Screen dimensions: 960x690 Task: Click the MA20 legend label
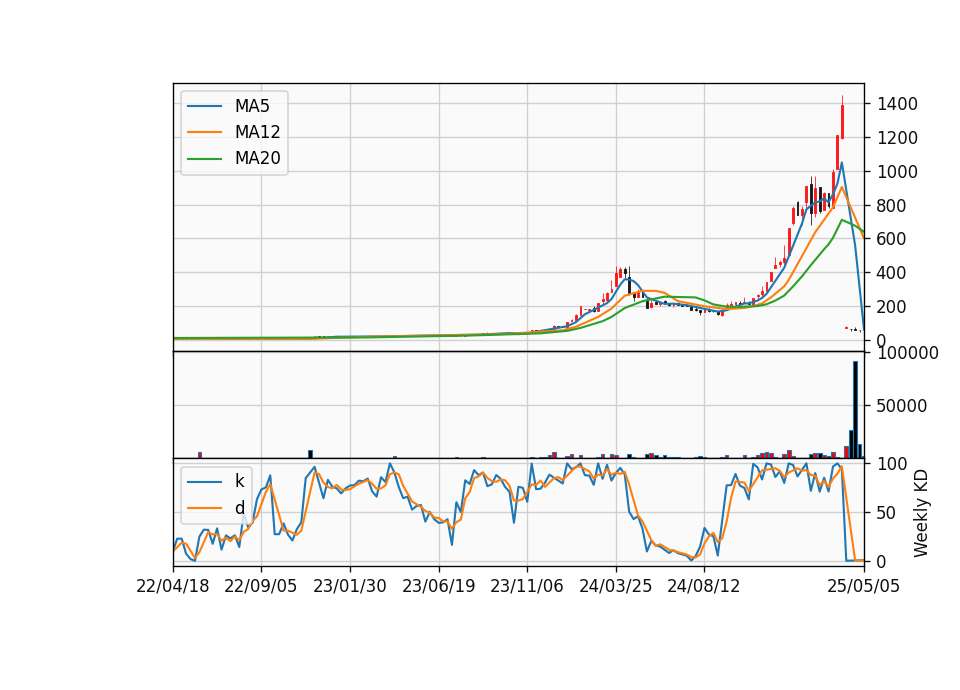257,158
